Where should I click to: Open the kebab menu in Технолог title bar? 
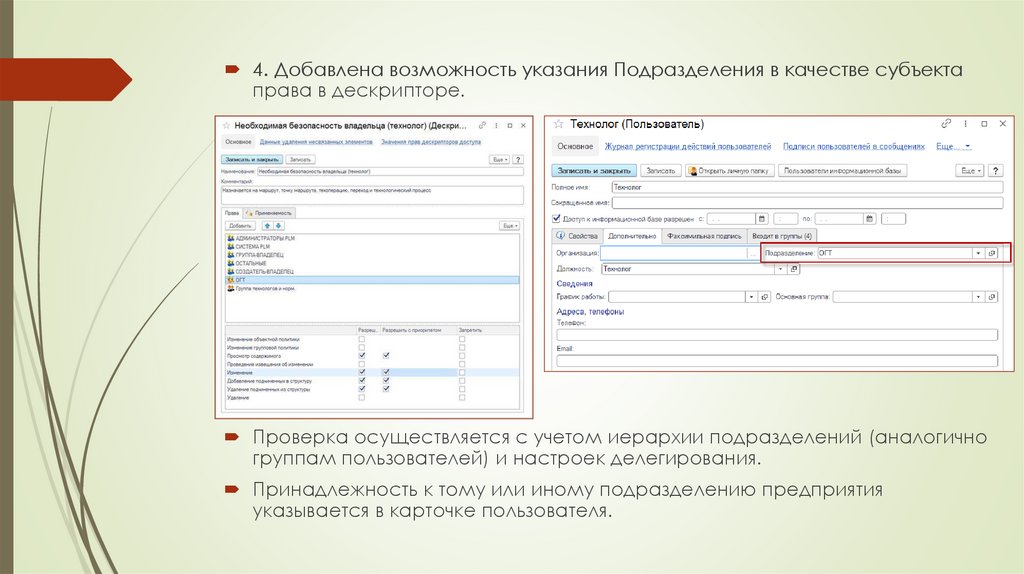[966, 124]
